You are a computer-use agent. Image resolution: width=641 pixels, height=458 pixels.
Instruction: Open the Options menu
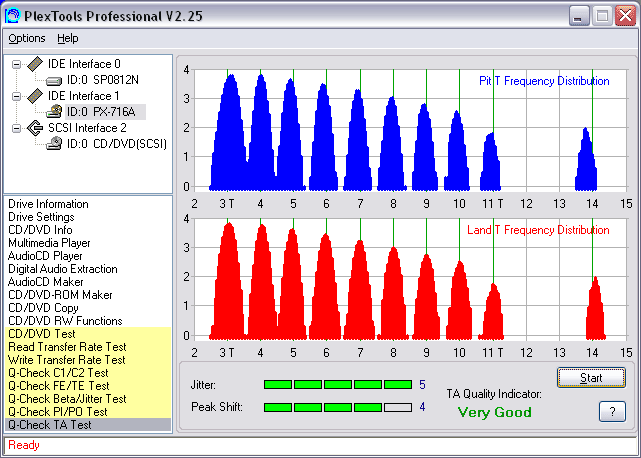[27, 38]
